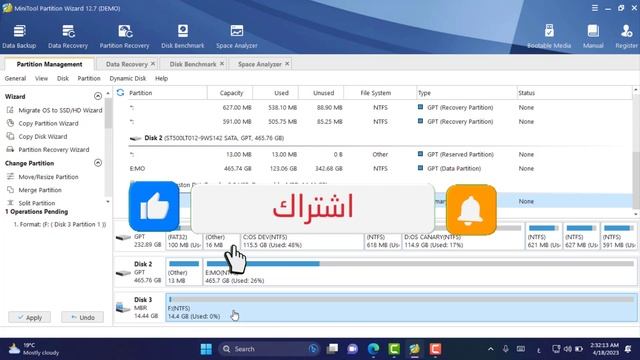Open the Partition menu

89,78
